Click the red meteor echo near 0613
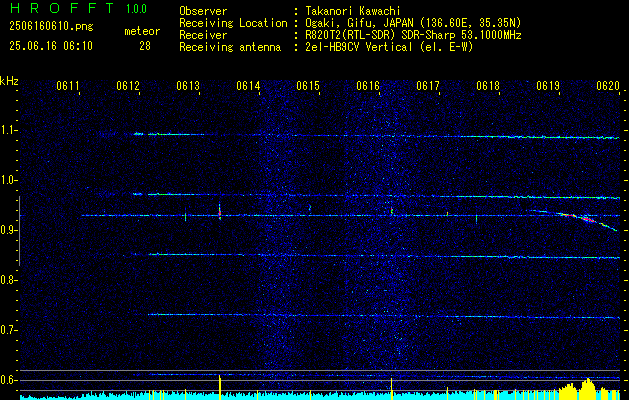This screenshot has width=629, height=400. pyautogui.click(x=220, y=213)
